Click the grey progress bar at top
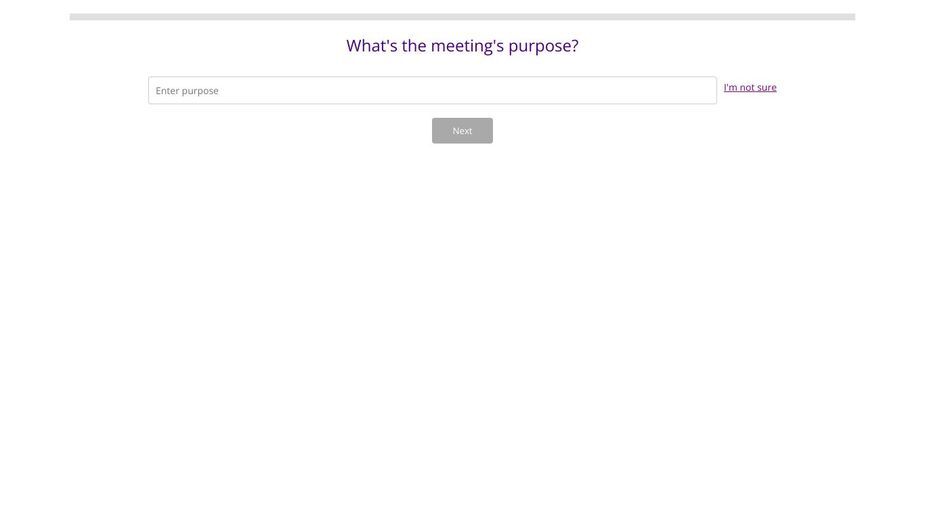 [x=462, y=17]
